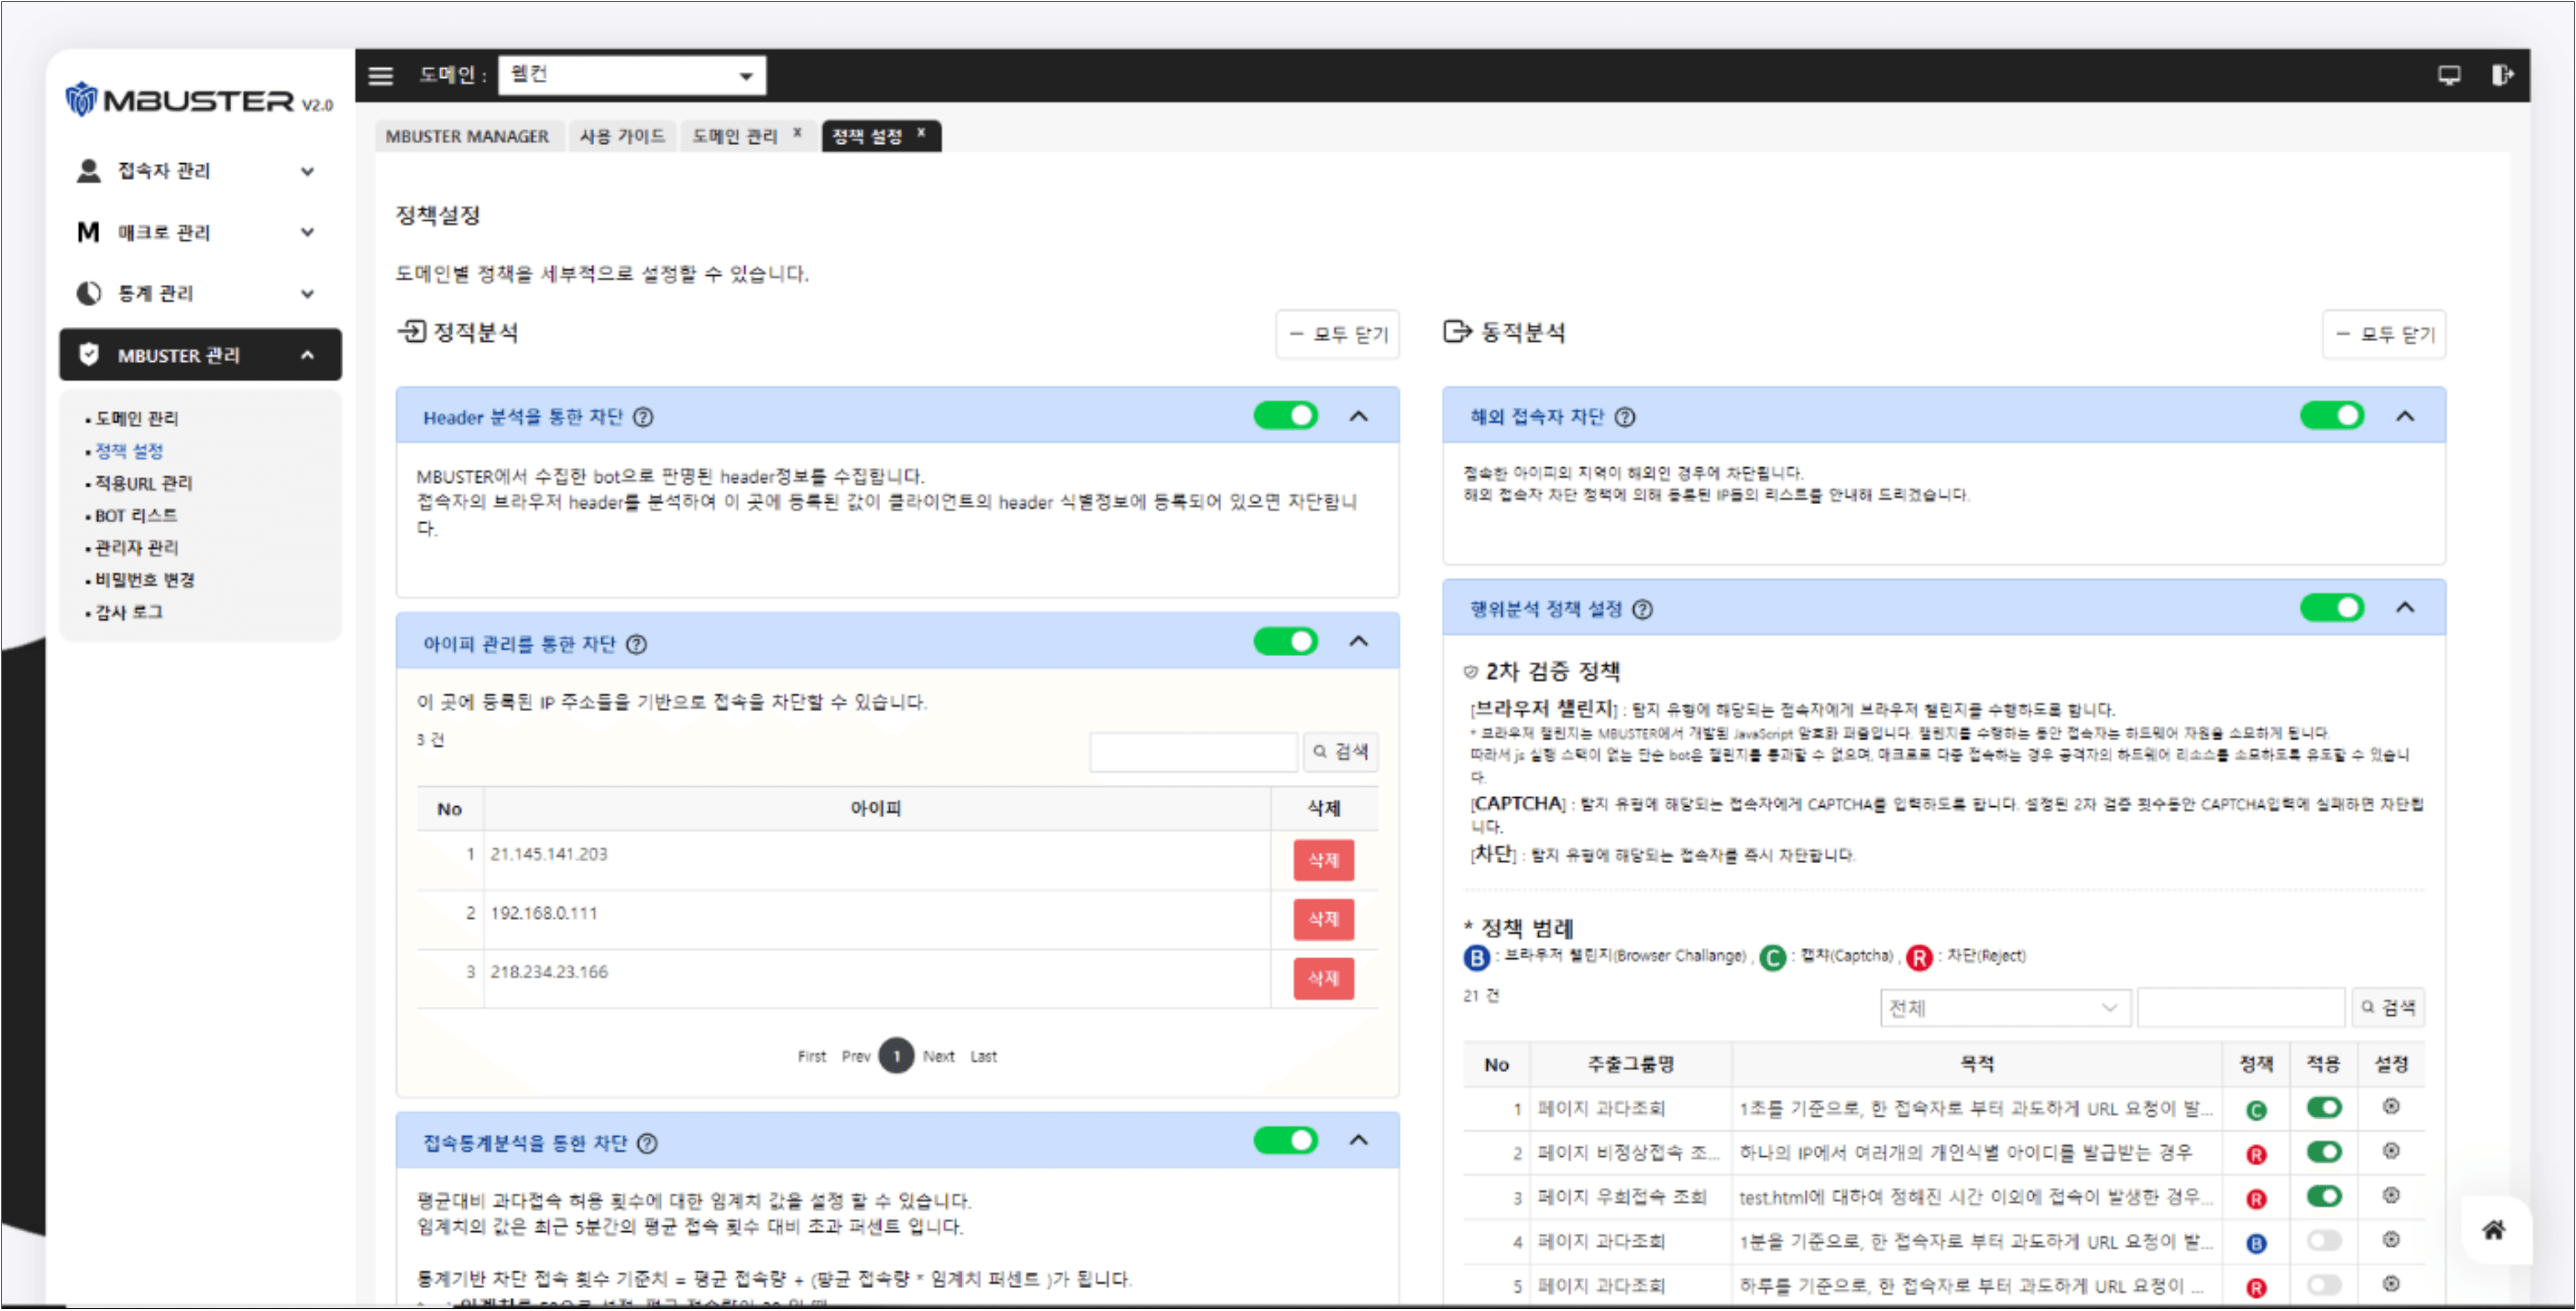The height and width of the screenshot is (1311, 2576).
Task: Click help icon next to Header 분석을 통한 차단
Action: tap(644, 417)
